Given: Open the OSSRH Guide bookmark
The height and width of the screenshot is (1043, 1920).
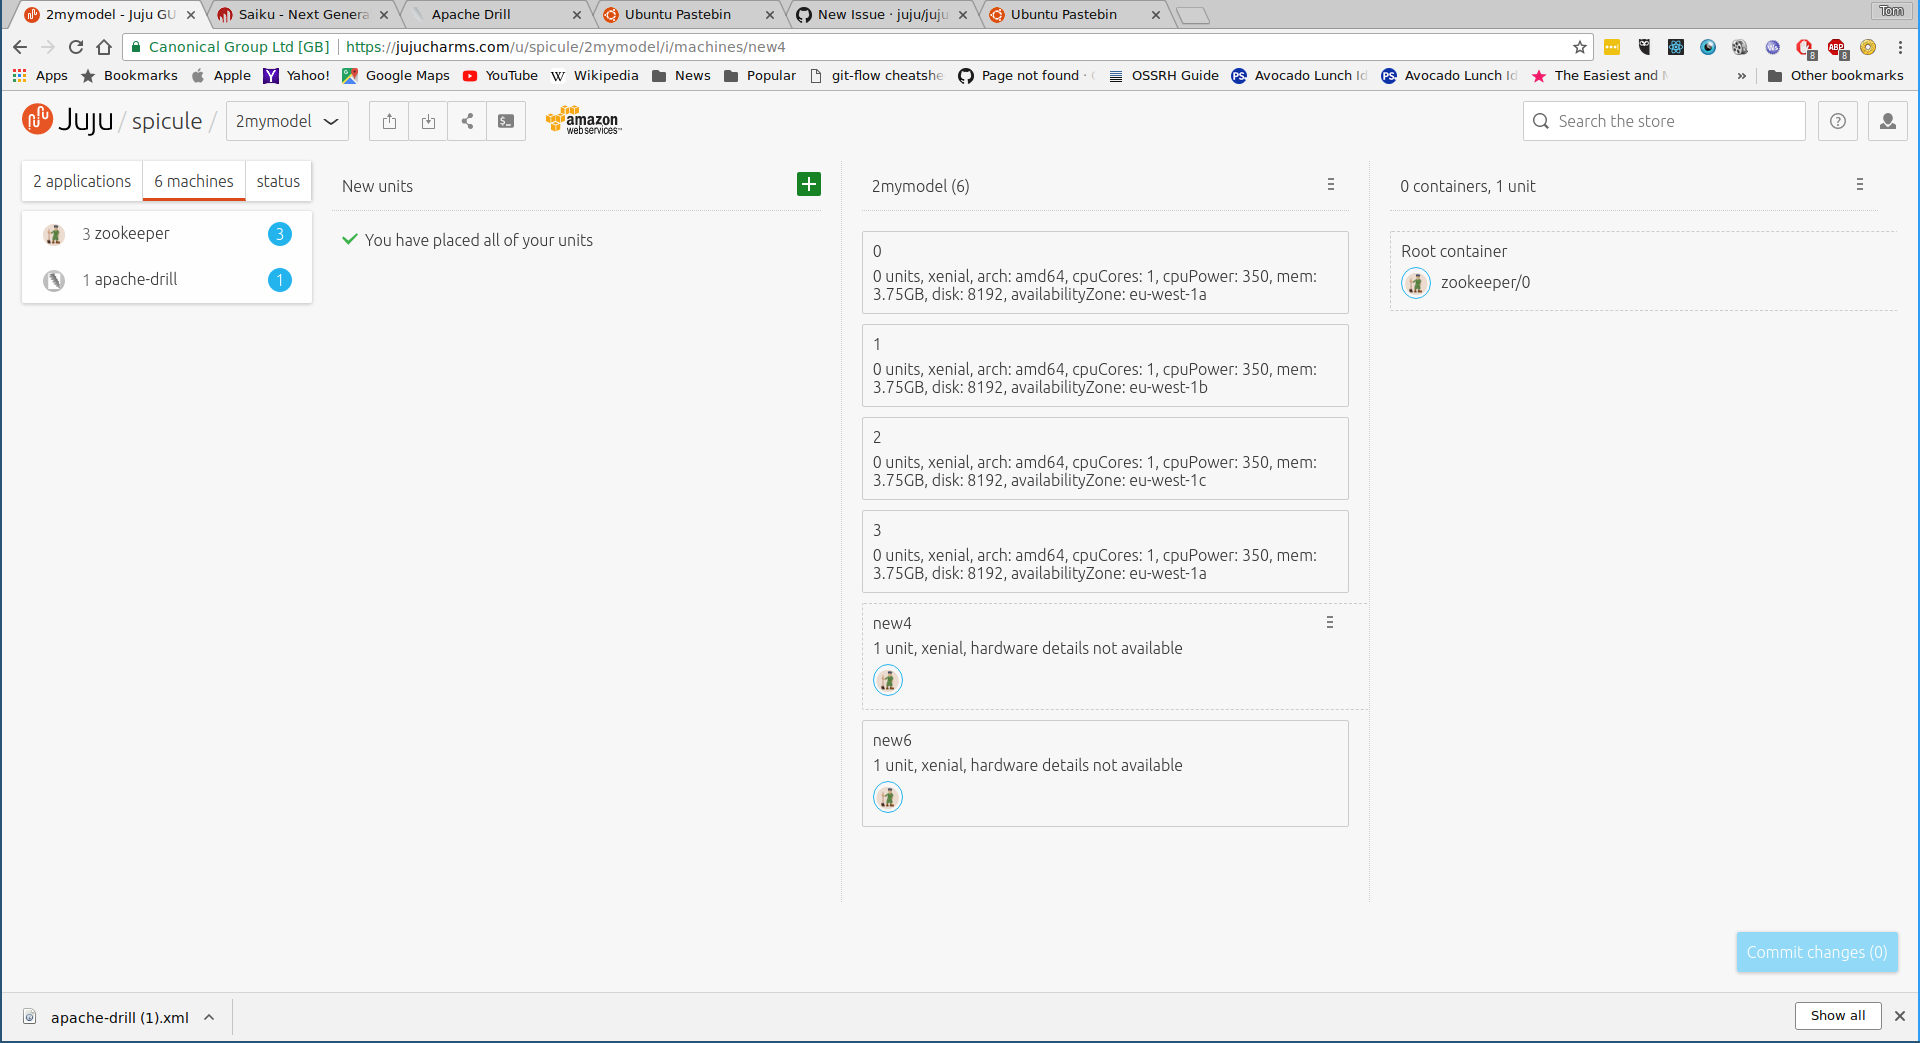Looking at the screenshot, I should click(x=1164, y=76).
